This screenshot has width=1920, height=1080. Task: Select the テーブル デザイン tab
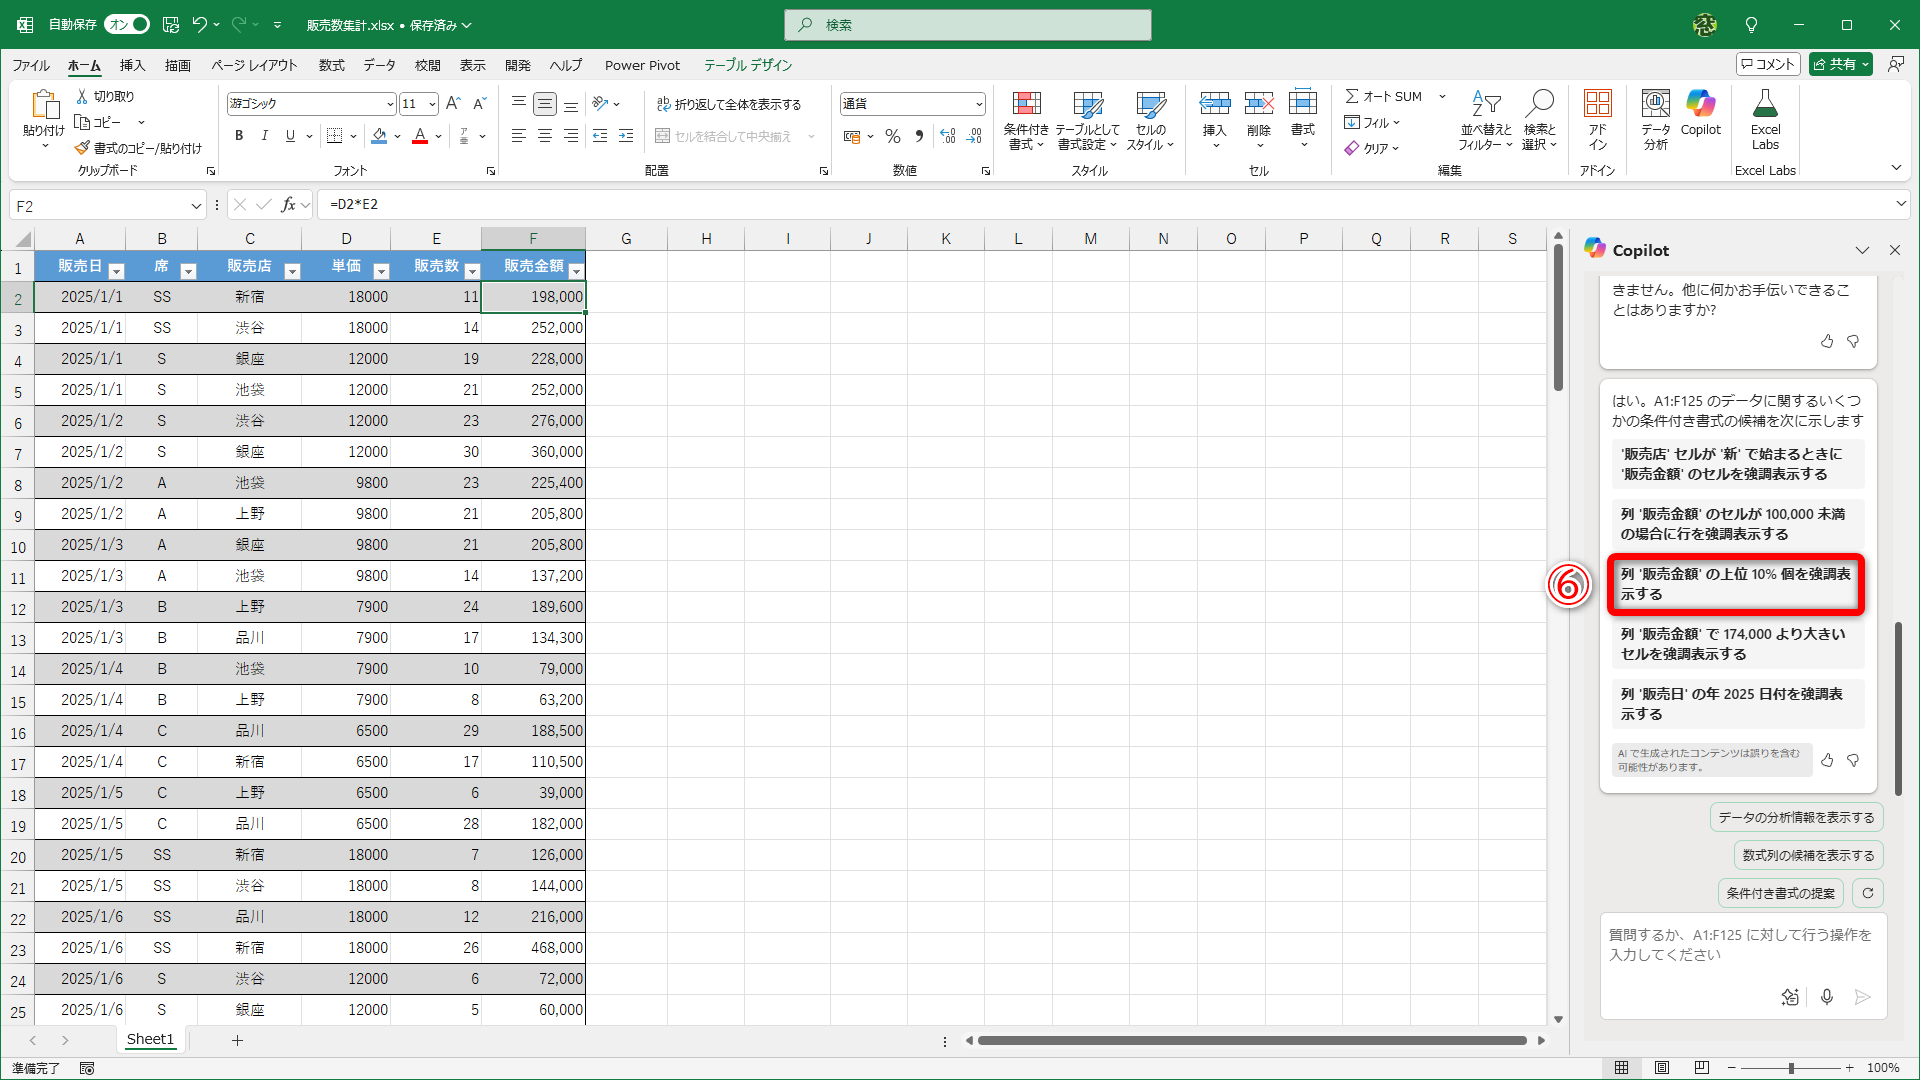(747, 65)
